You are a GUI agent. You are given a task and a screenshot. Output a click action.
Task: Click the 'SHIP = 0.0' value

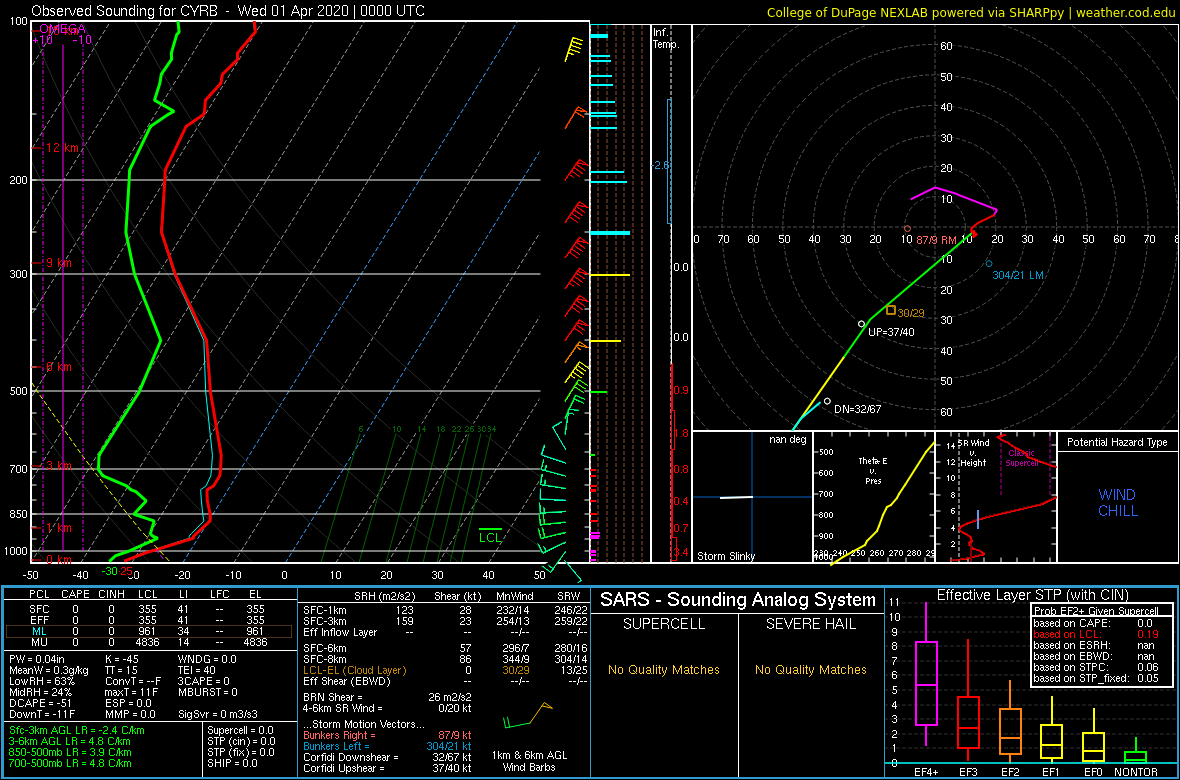pos(233,763)
